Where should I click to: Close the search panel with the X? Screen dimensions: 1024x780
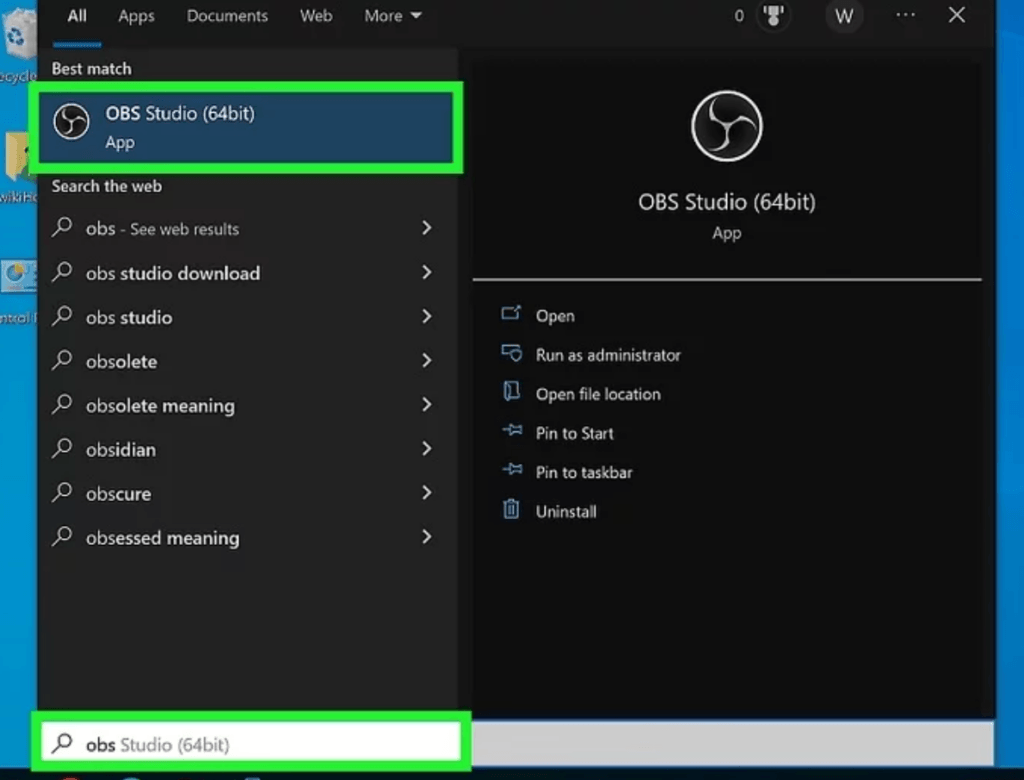tap(956, 15)
